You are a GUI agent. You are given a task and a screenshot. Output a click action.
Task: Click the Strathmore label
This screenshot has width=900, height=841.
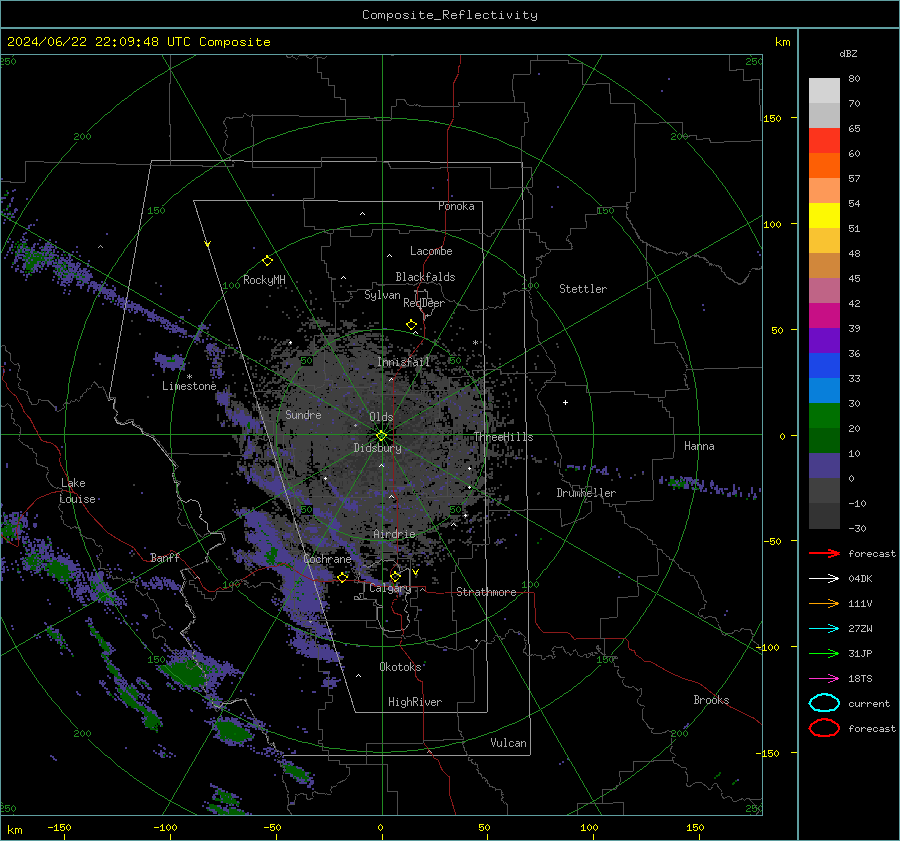pyautogui.click(x=486, y=592)
